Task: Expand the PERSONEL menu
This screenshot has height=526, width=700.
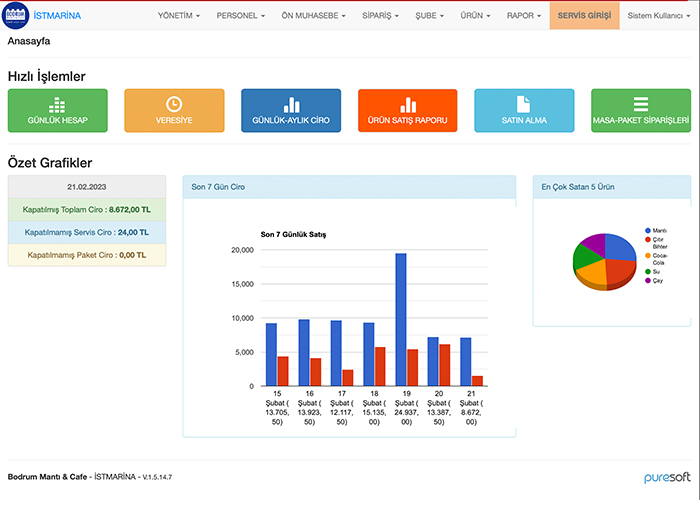Action: pos(241,16)
